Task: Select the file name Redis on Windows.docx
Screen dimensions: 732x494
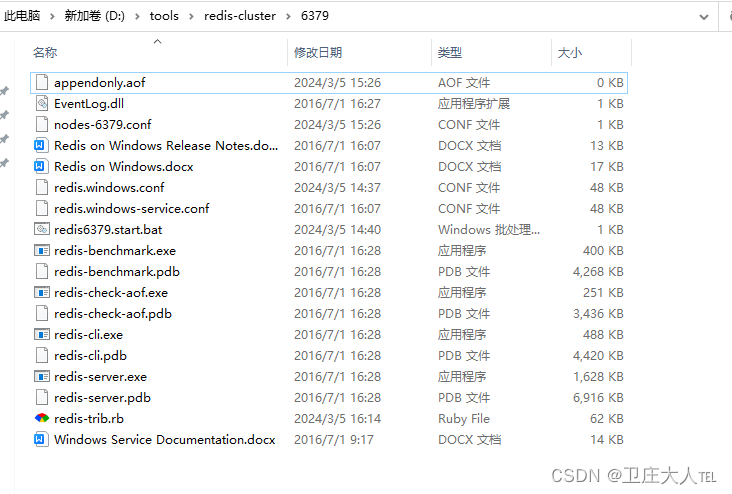Action: [124, 167]
